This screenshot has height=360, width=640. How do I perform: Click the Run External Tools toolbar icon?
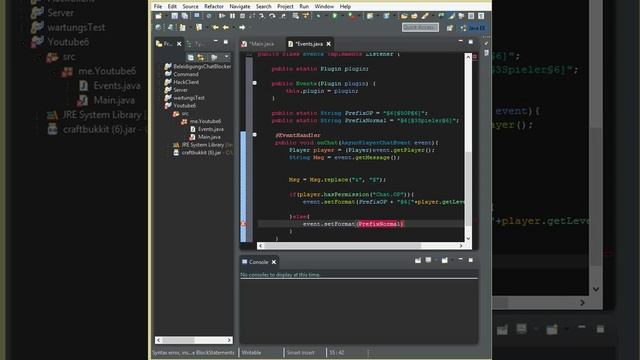coord(351,16)
